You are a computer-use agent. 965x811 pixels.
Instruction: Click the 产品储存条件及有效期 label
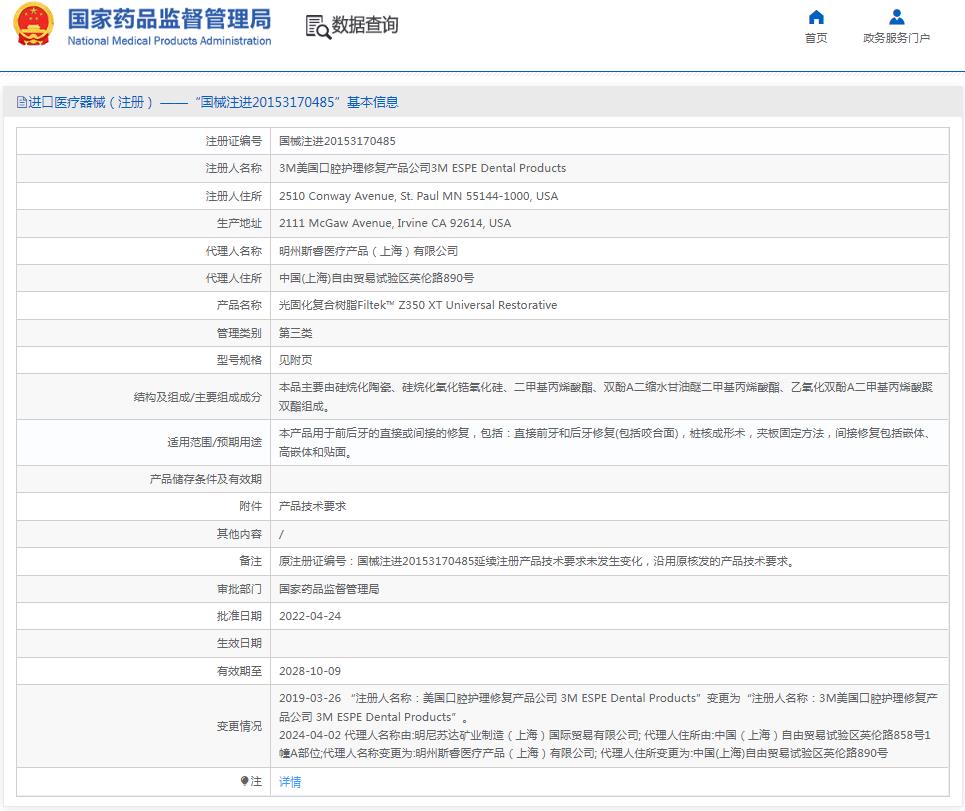(x=206, y=479)
